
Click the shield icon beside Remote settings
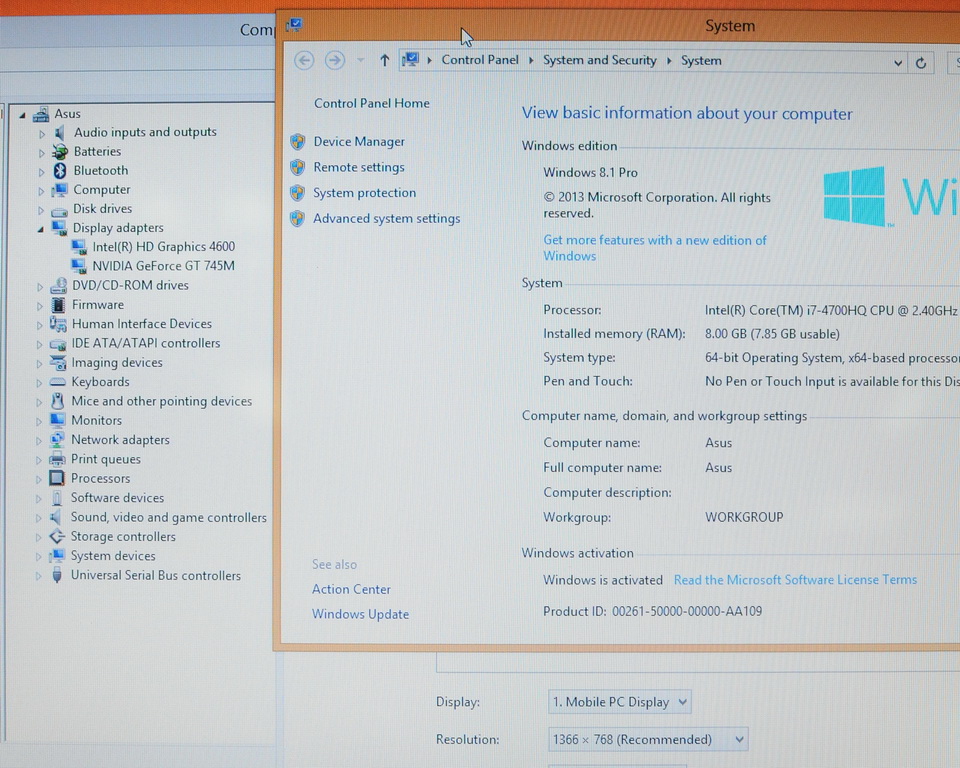point(298,167)
